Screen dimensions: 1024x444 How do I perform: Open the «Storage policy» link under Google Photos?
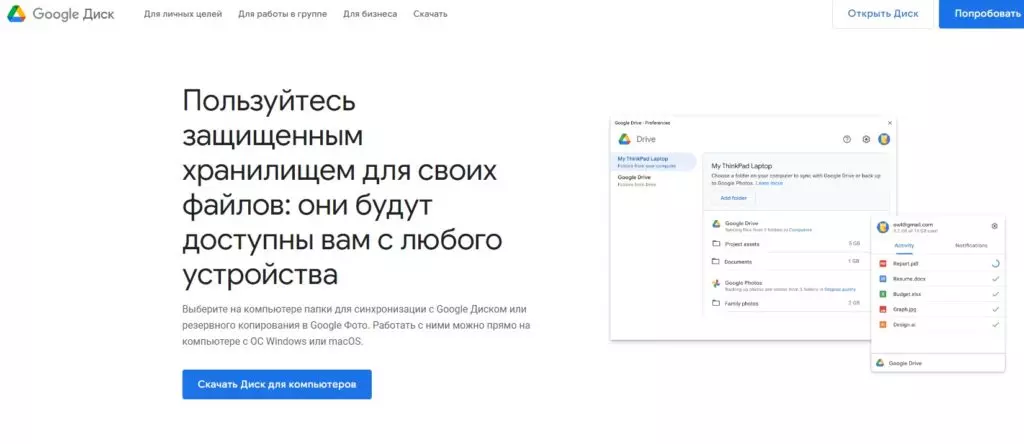[x=839, y=289]
